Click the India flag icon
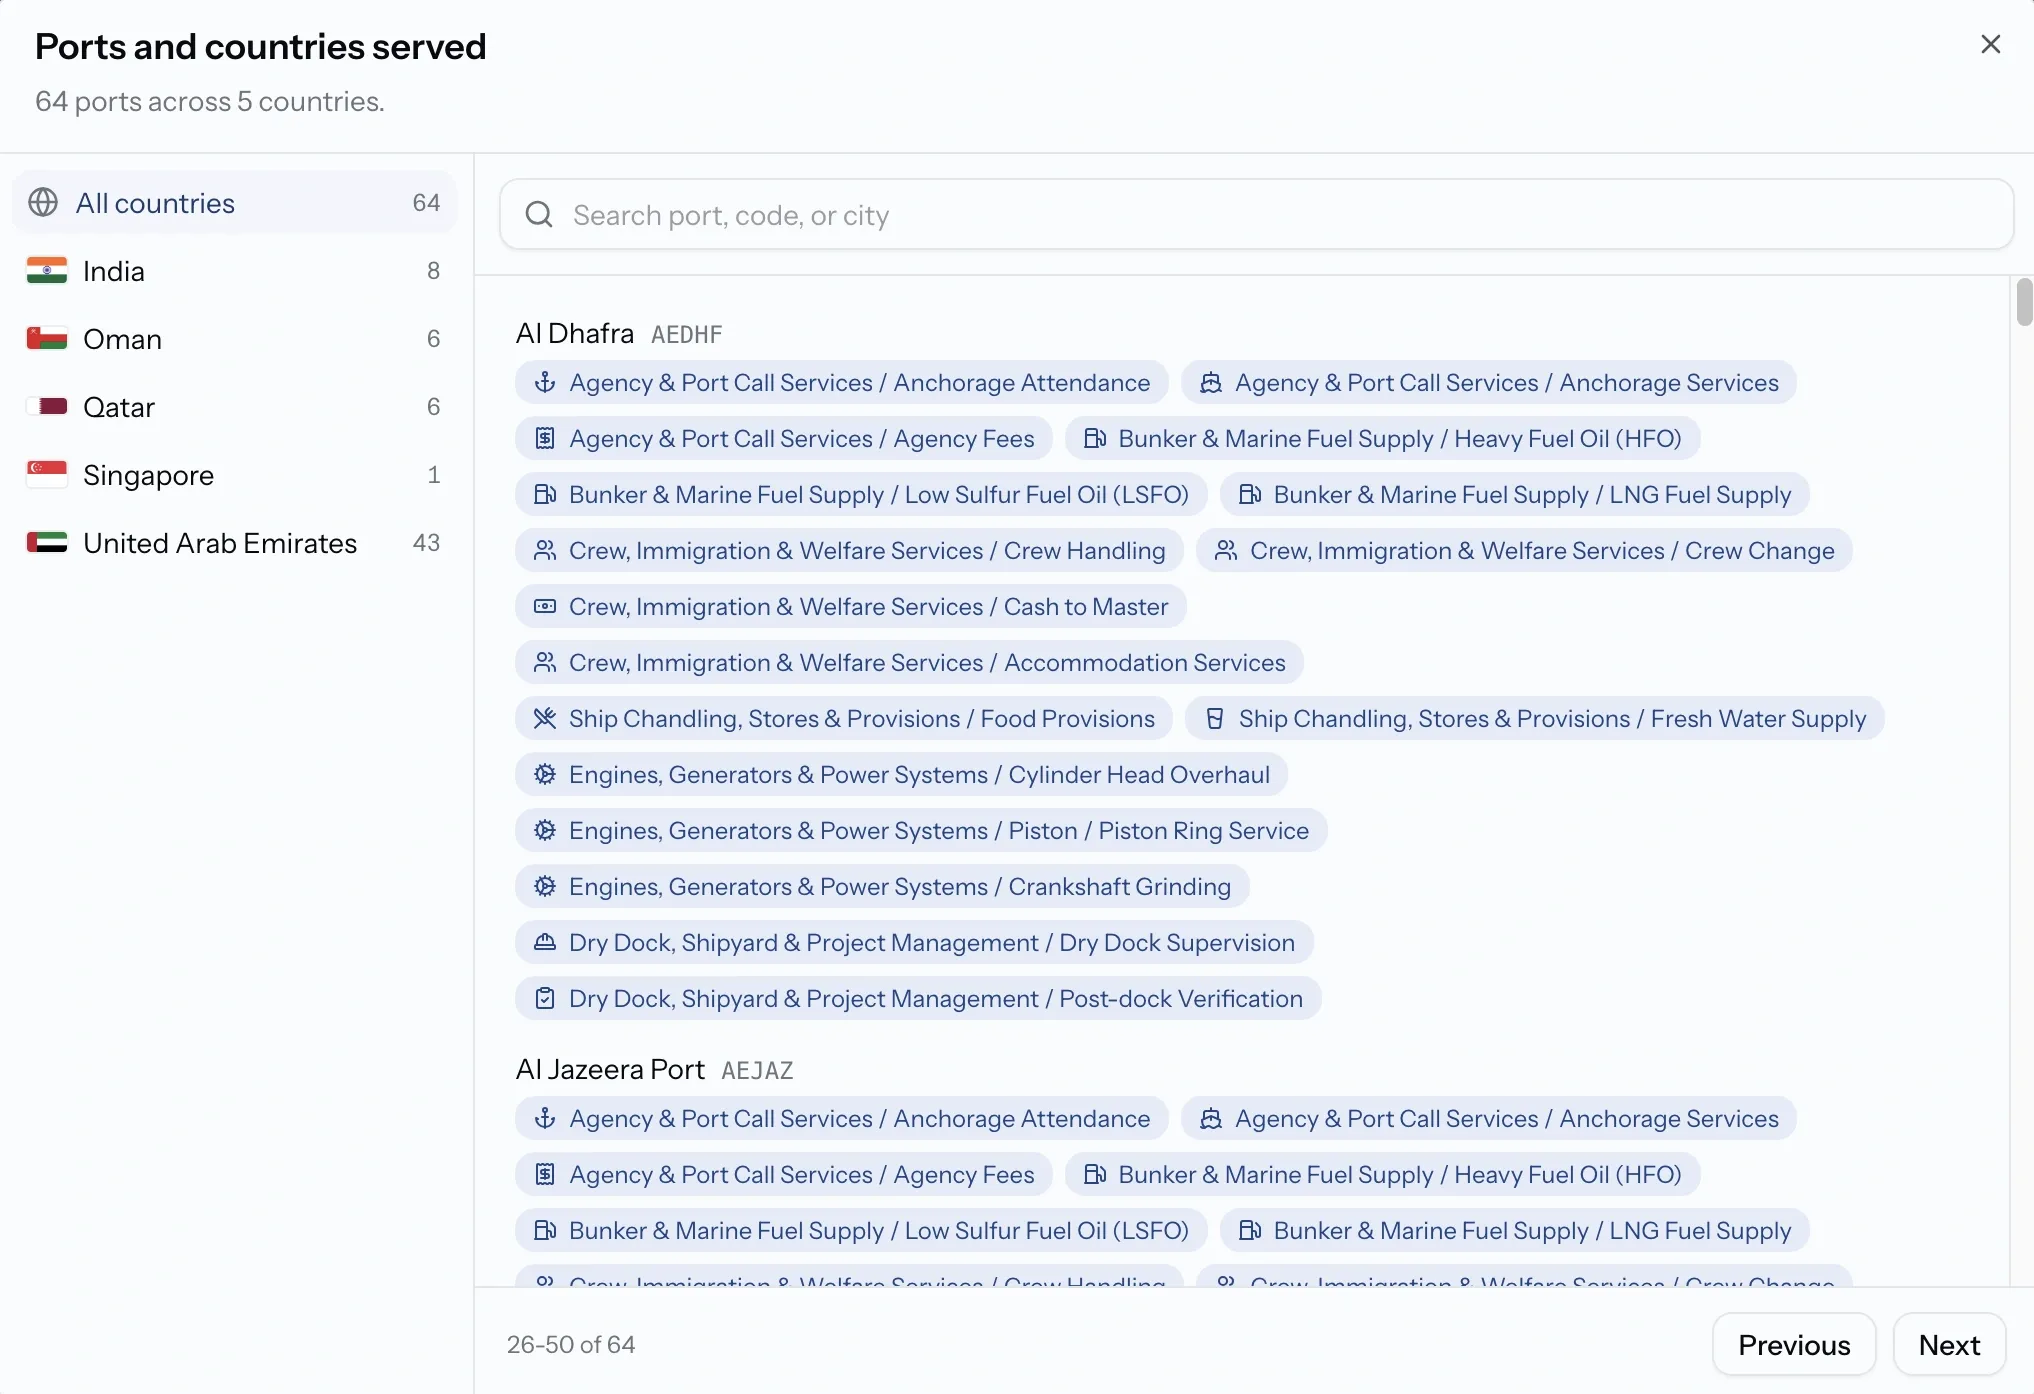This screenshot has height=1394, width=2034. tap(47, 271)
